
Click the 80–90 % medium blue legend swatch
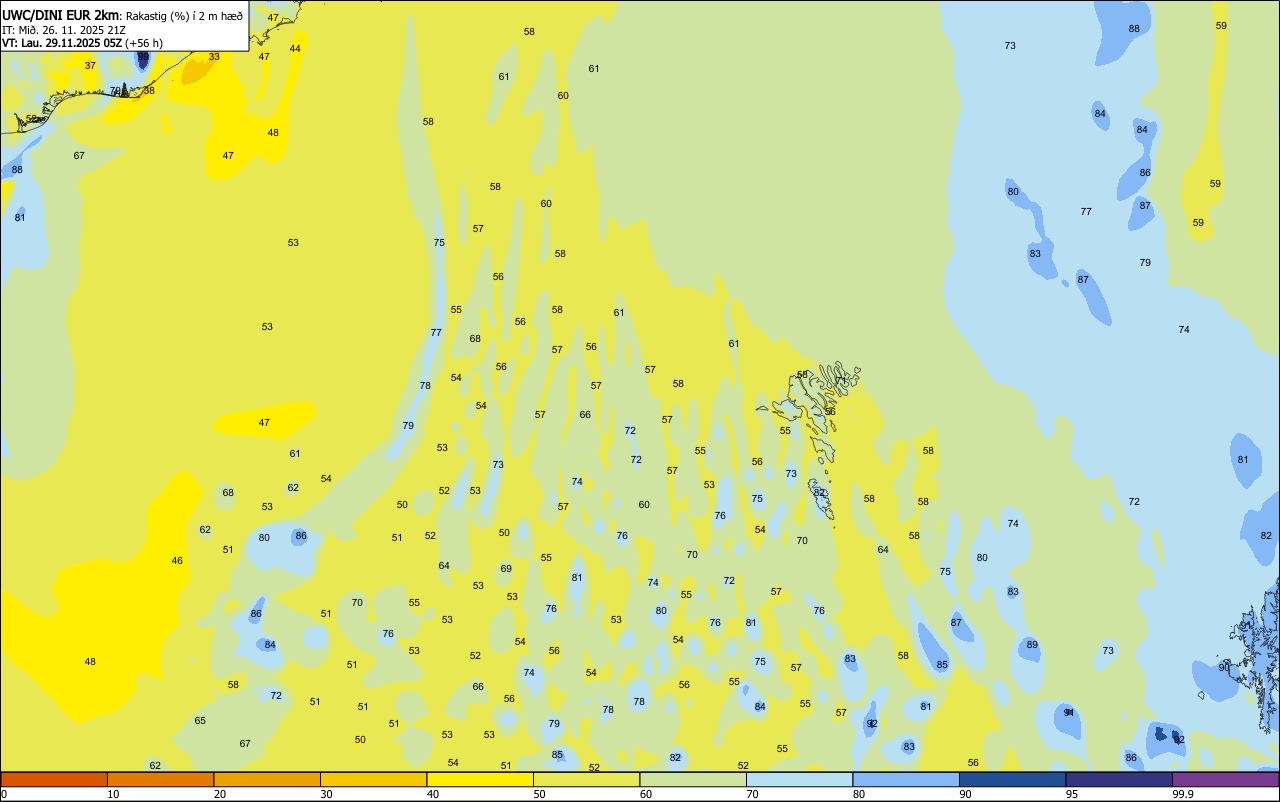[906, 779]
